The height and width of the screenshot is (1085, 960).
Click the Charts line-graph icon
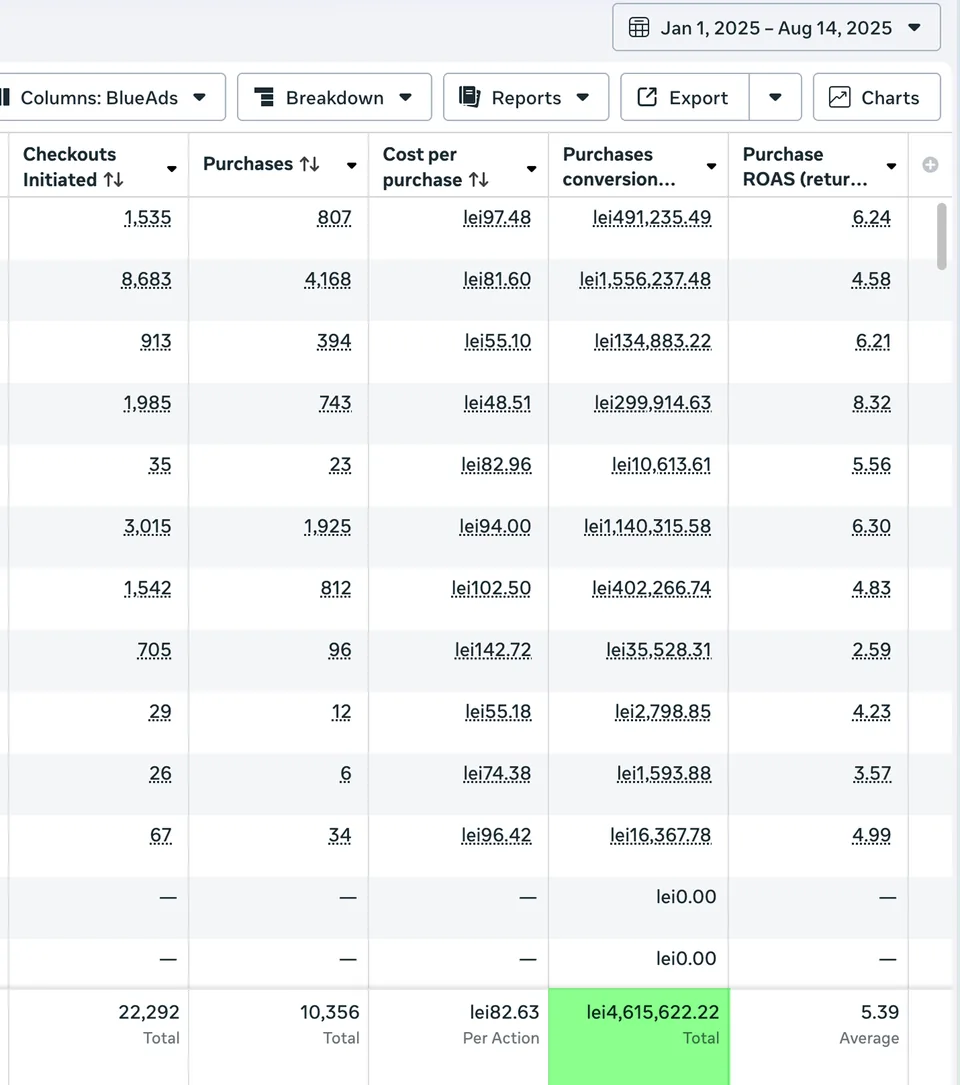[x=840, y=97]
